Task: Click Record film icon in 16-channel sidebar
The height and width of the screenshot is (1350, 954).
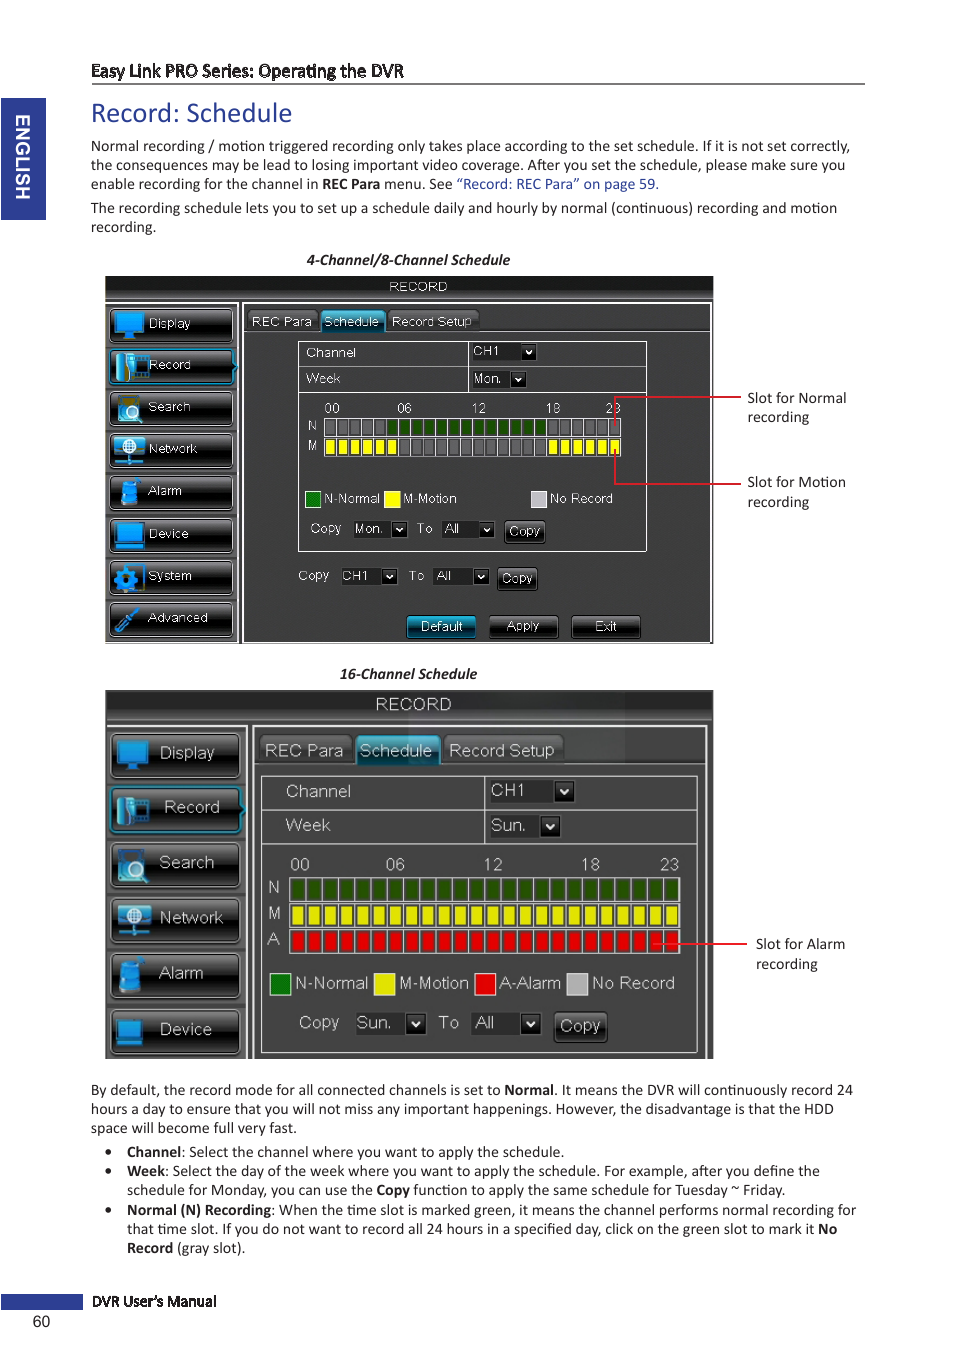Action: point(133,809)
